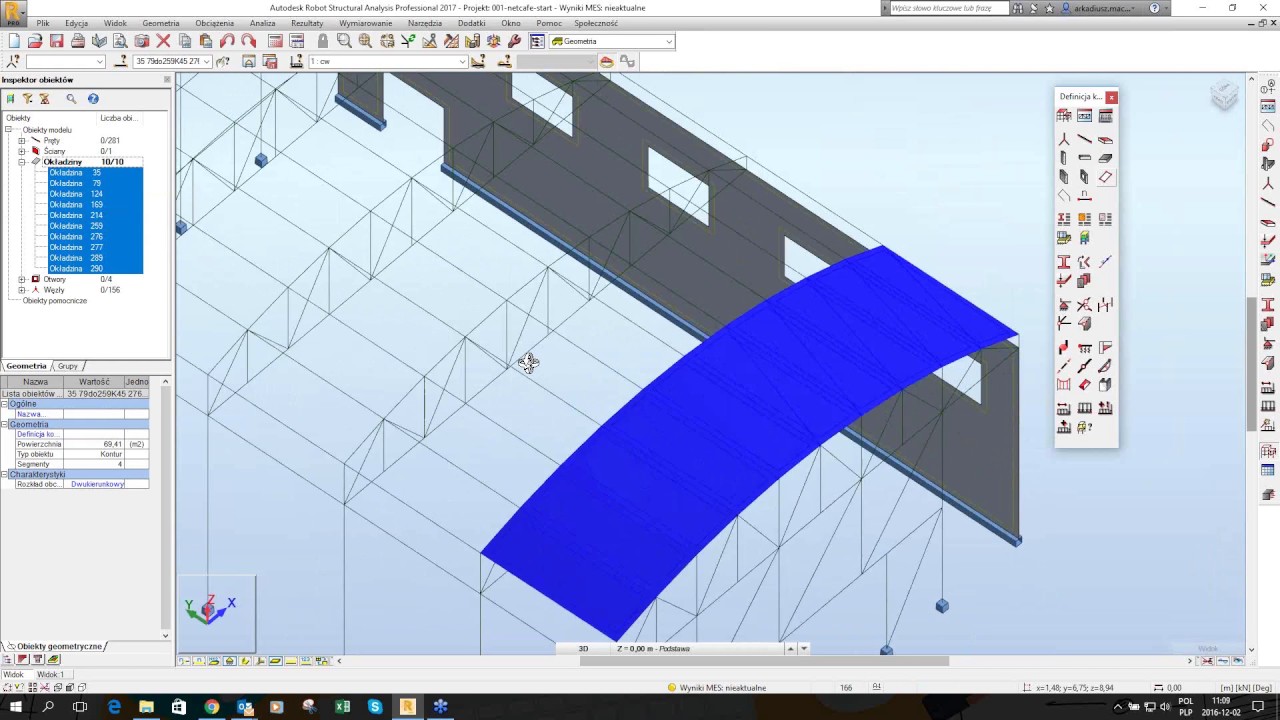Screen dimensions: 1280x720
Task: Click the Save (red floppy disk) icon
Action: tap(57, 41)
